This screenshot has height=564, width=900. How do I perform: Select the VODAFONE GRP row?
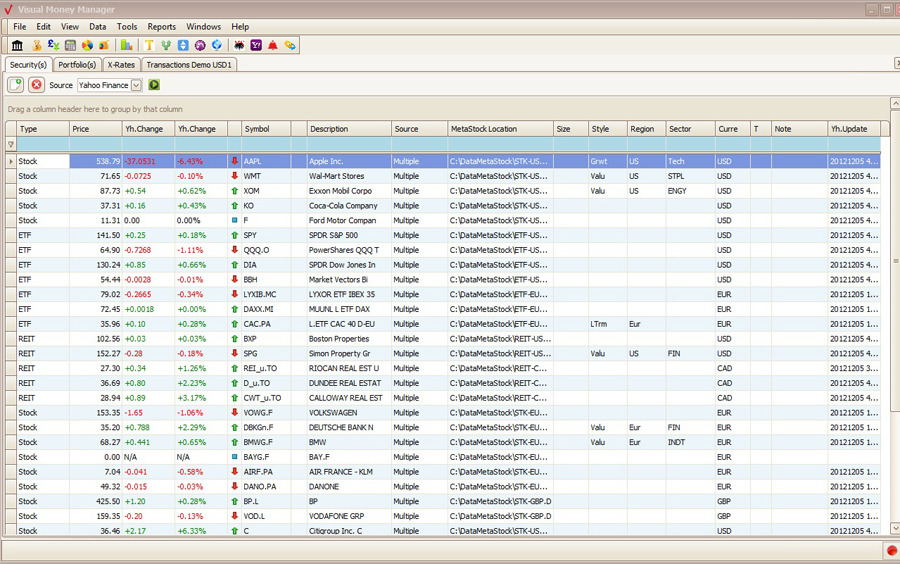click(443, 516)
